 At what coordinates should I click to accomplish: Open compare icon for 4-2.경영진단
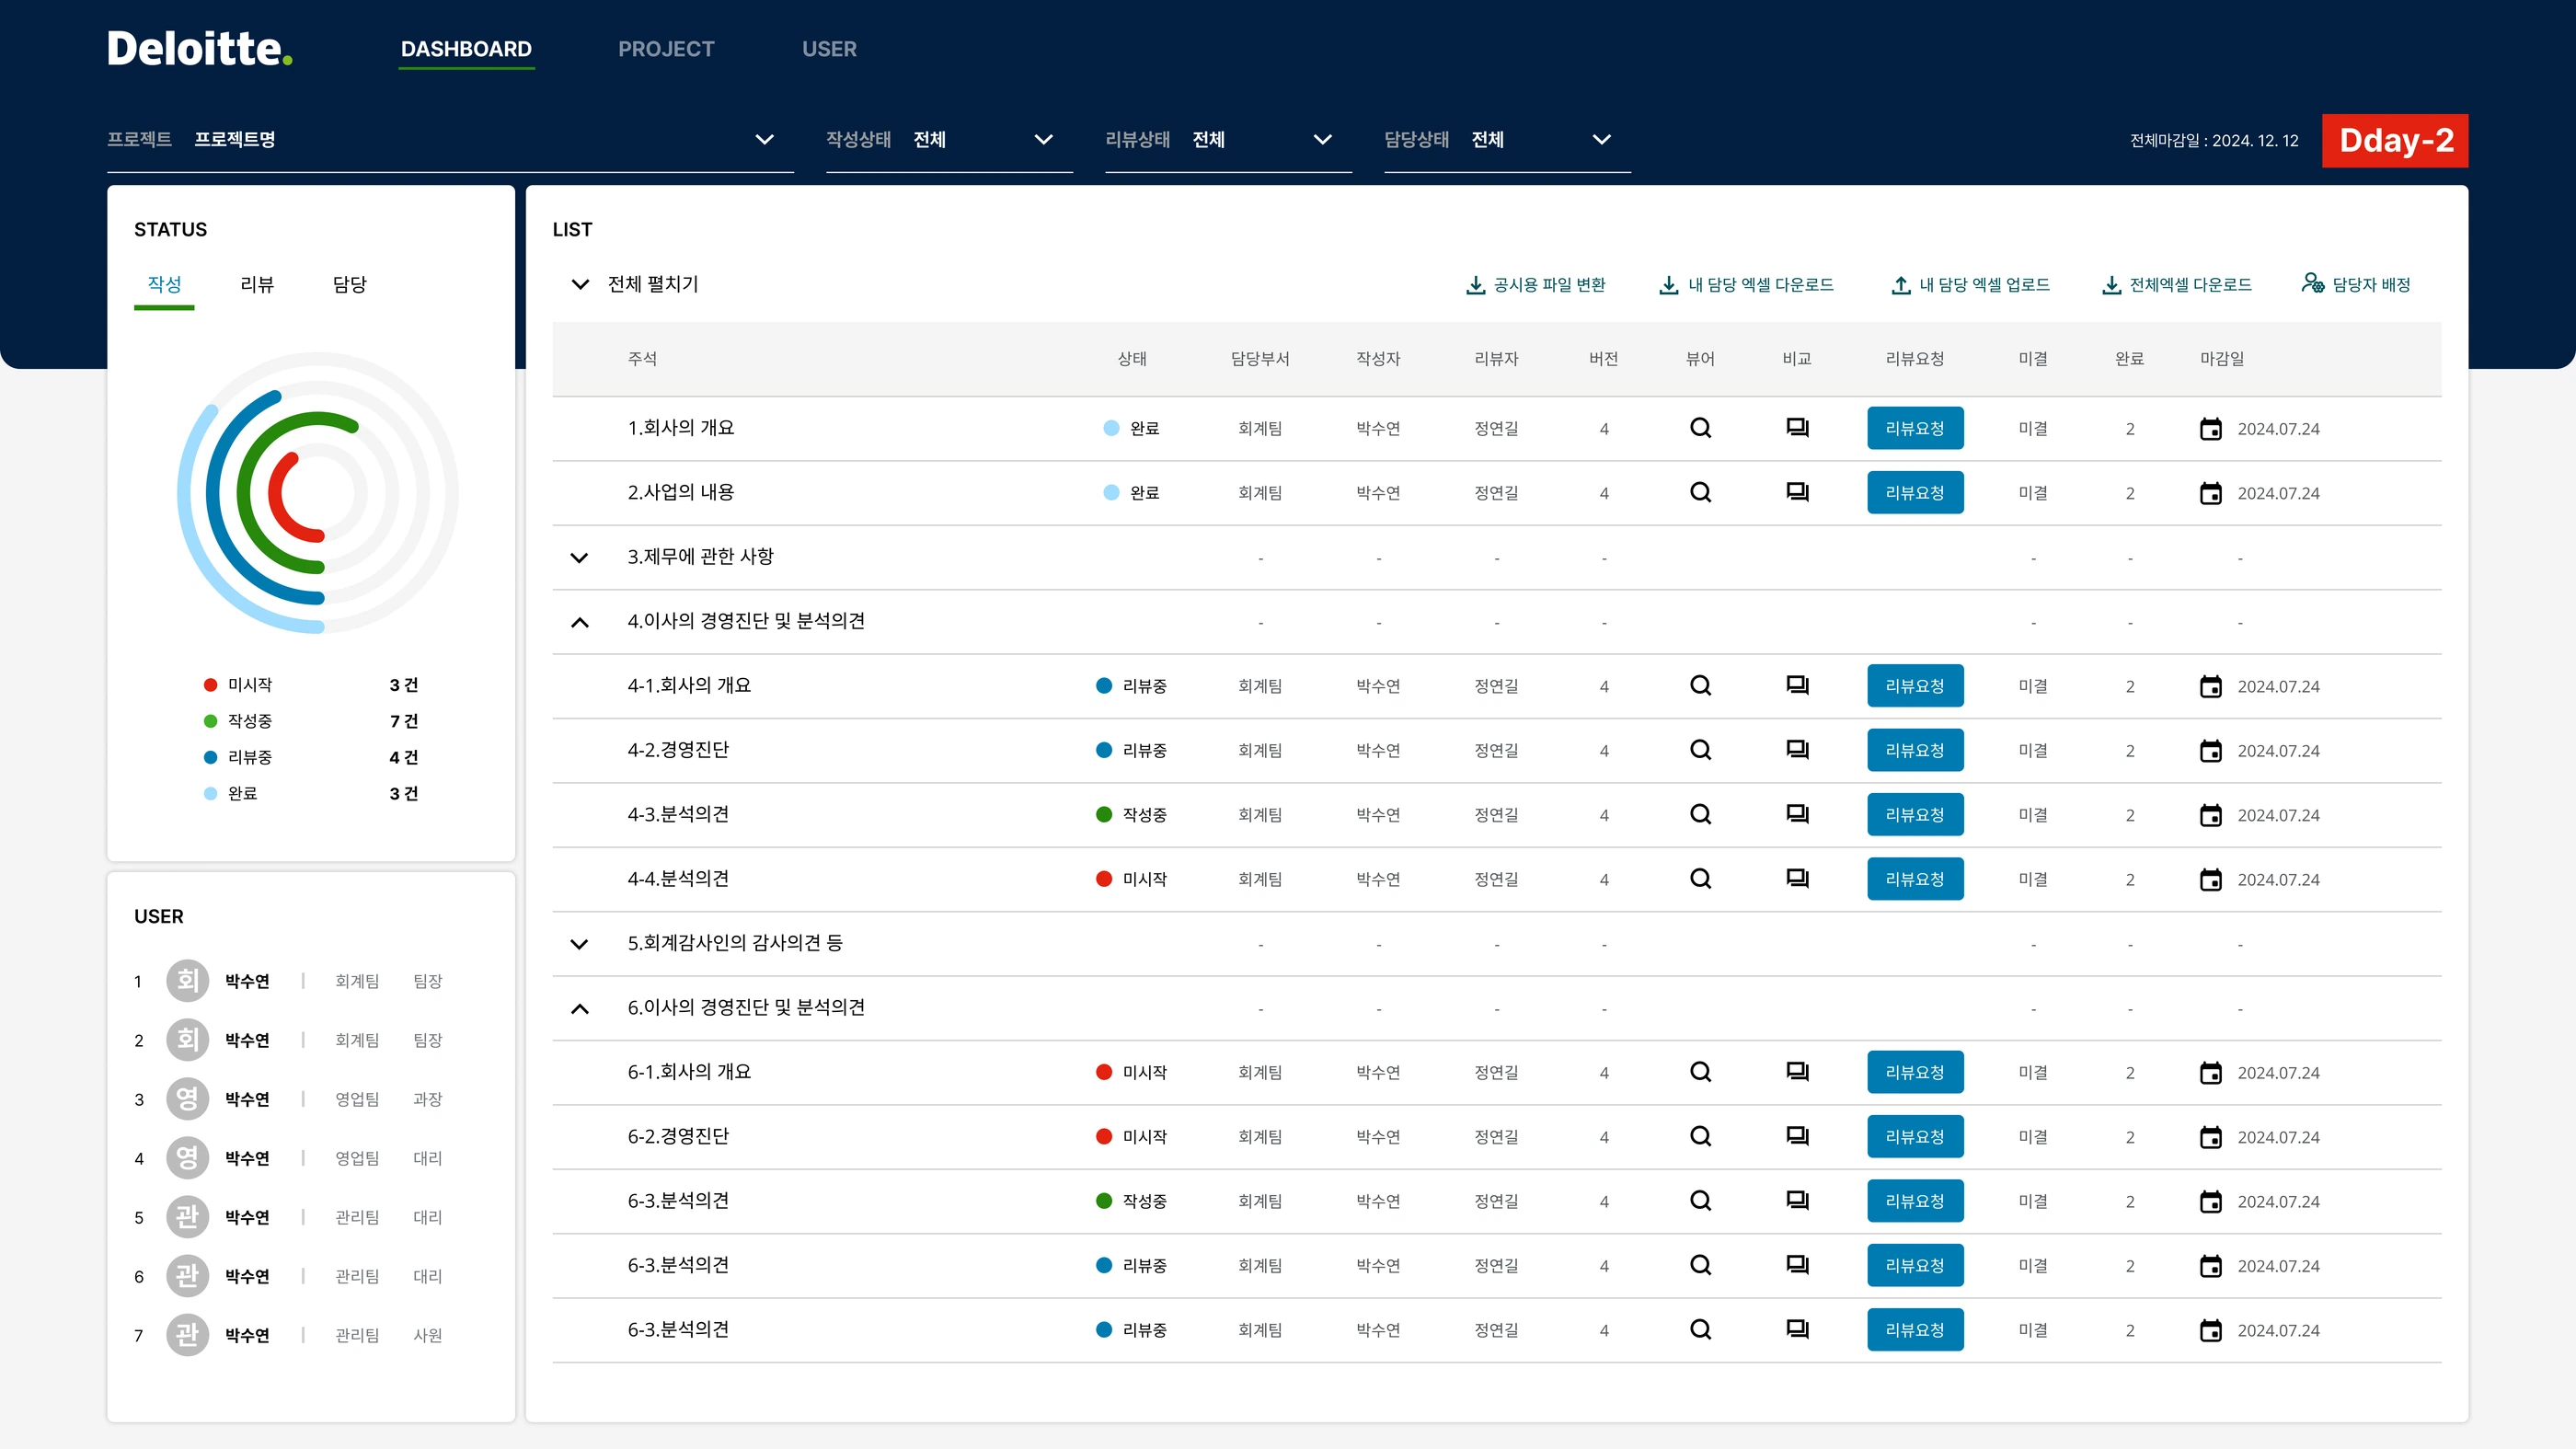pos(1797,750)
